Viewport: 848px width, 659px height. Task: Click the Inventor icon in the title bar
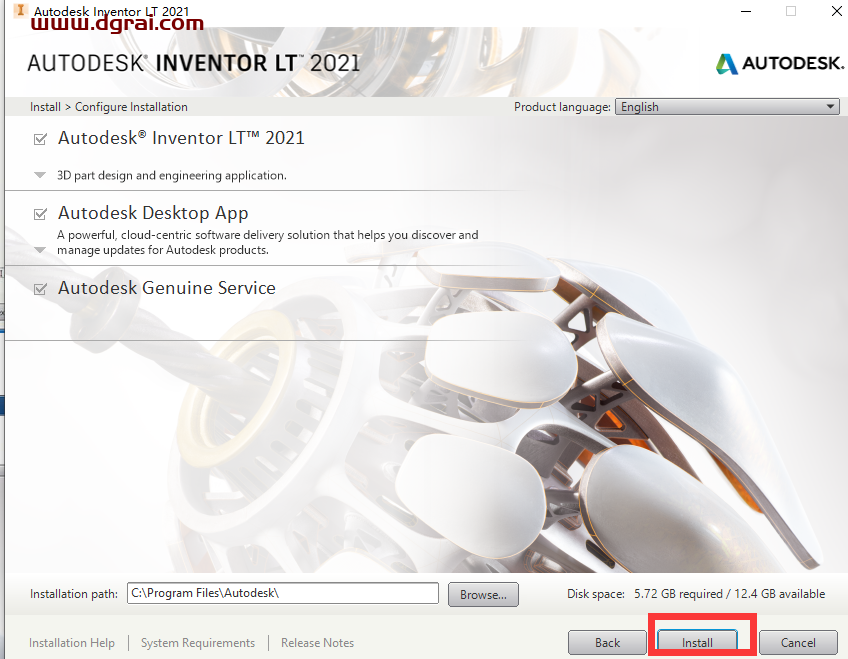(x=18, y=10)
